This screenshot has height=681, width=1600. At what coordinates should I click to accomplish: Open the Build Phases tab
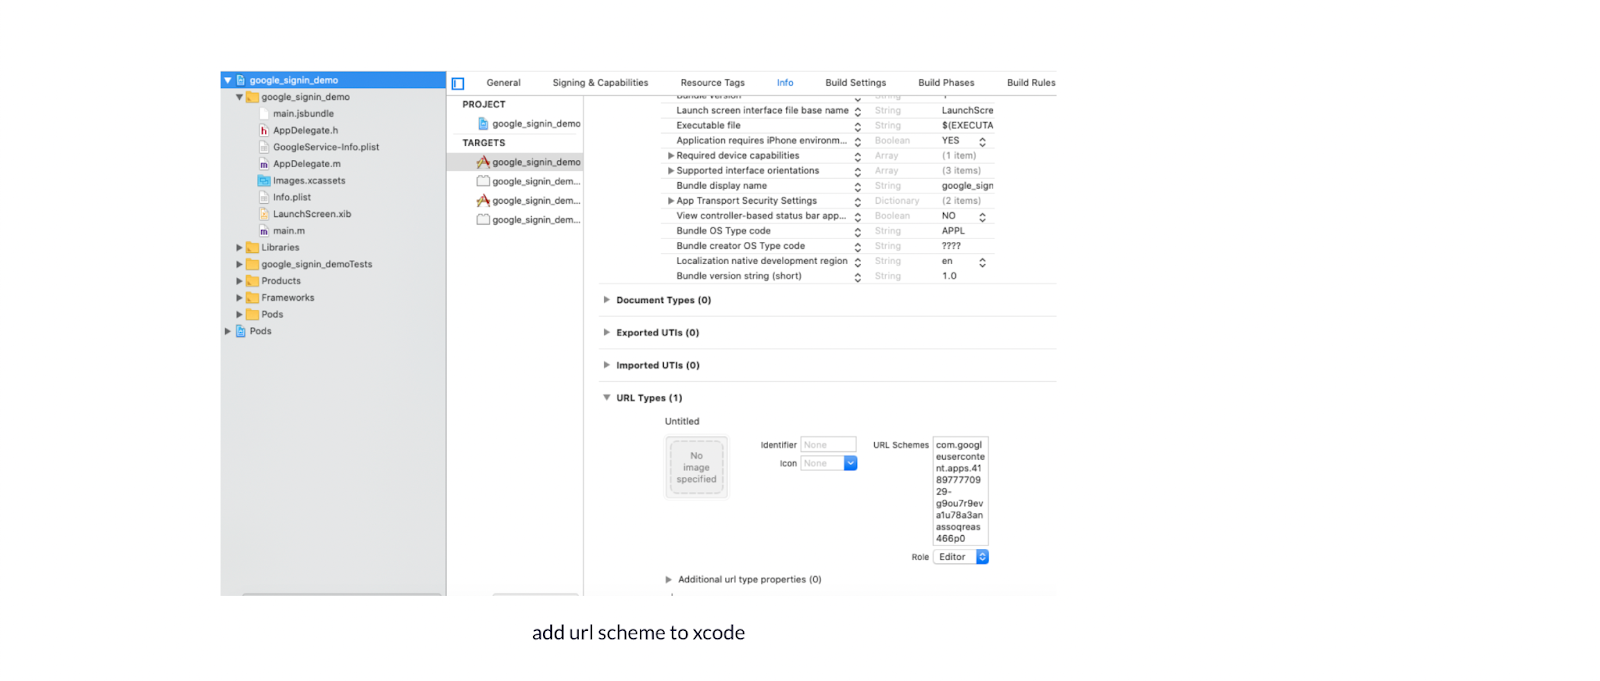[946, 83]
